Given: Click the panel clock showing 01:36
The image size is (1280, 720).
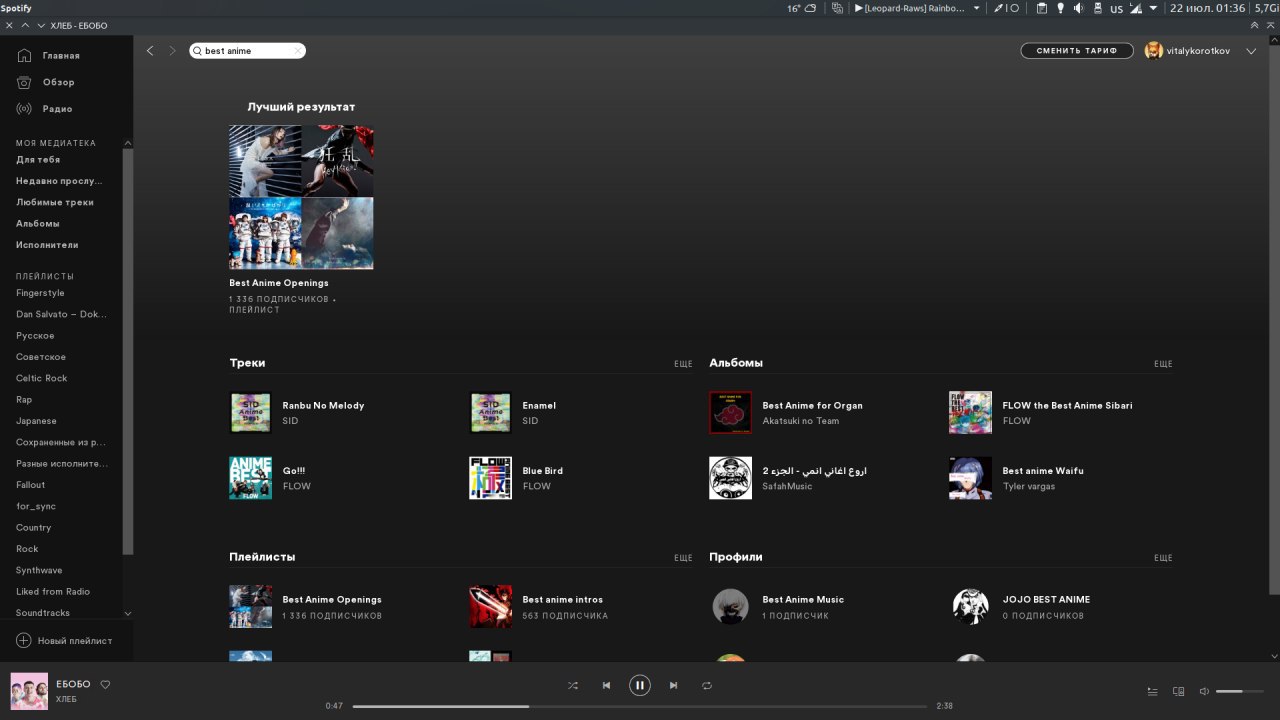Looking at the screenshot, I should coord(1207,8).
